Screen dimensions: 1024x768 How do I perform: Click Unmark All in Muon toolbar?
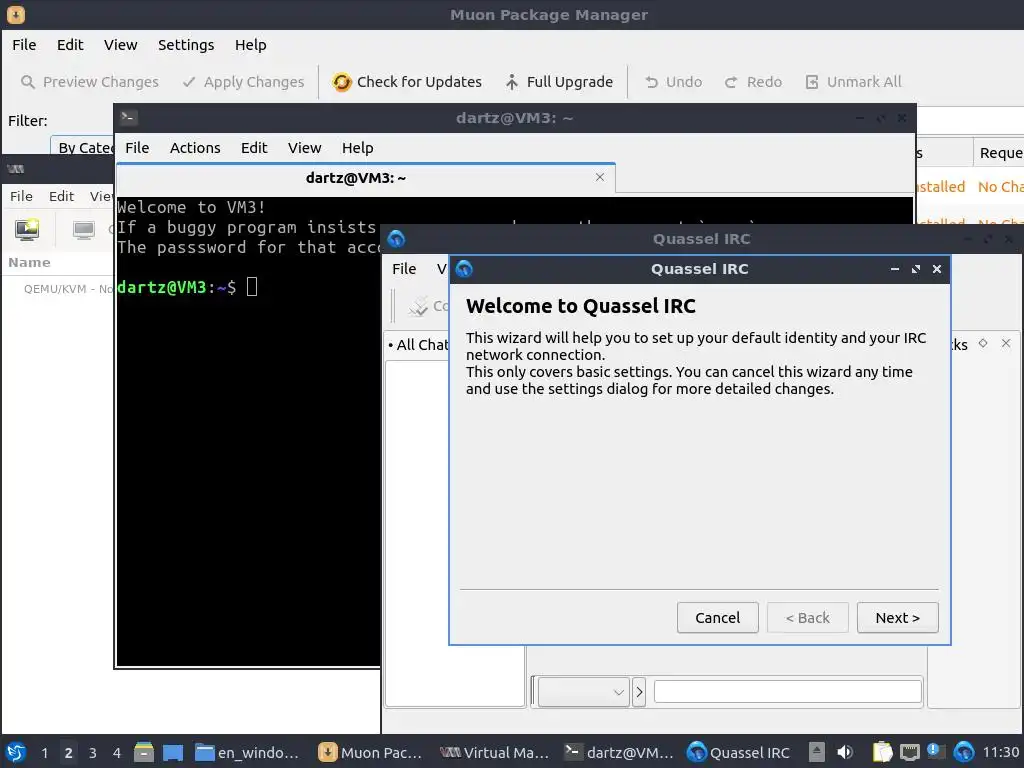(854, 82)
